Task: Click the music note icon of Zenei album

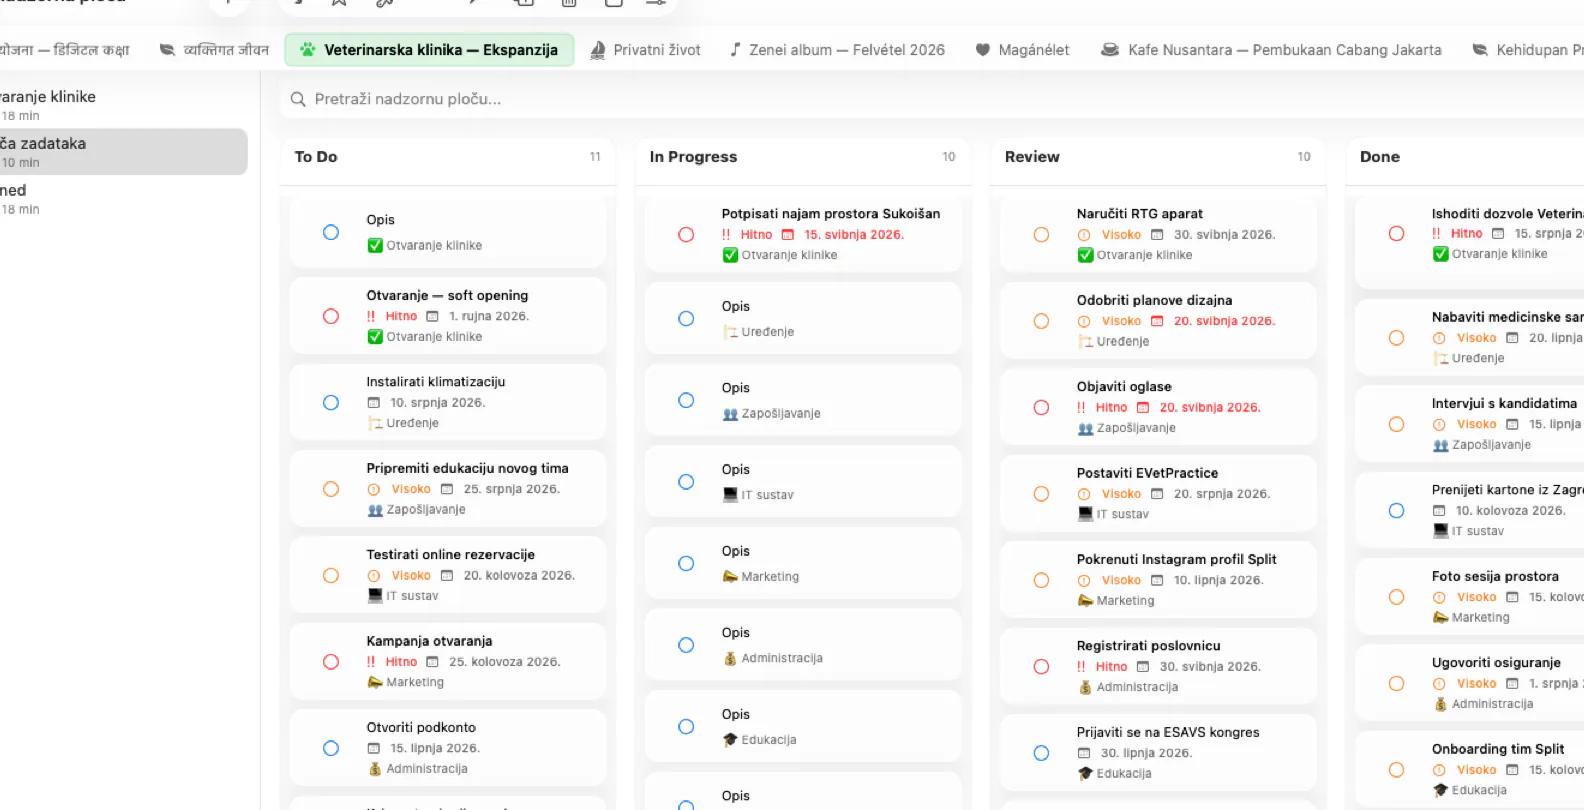Action: (x=735, y=50)
